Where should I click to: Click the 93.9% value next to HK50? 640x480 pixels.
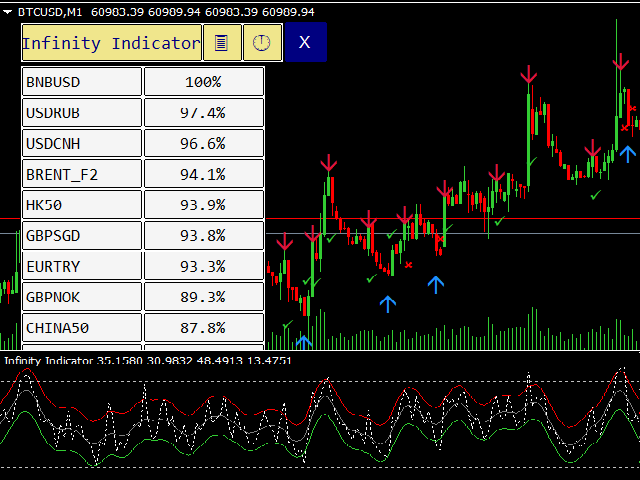(204, 205)
